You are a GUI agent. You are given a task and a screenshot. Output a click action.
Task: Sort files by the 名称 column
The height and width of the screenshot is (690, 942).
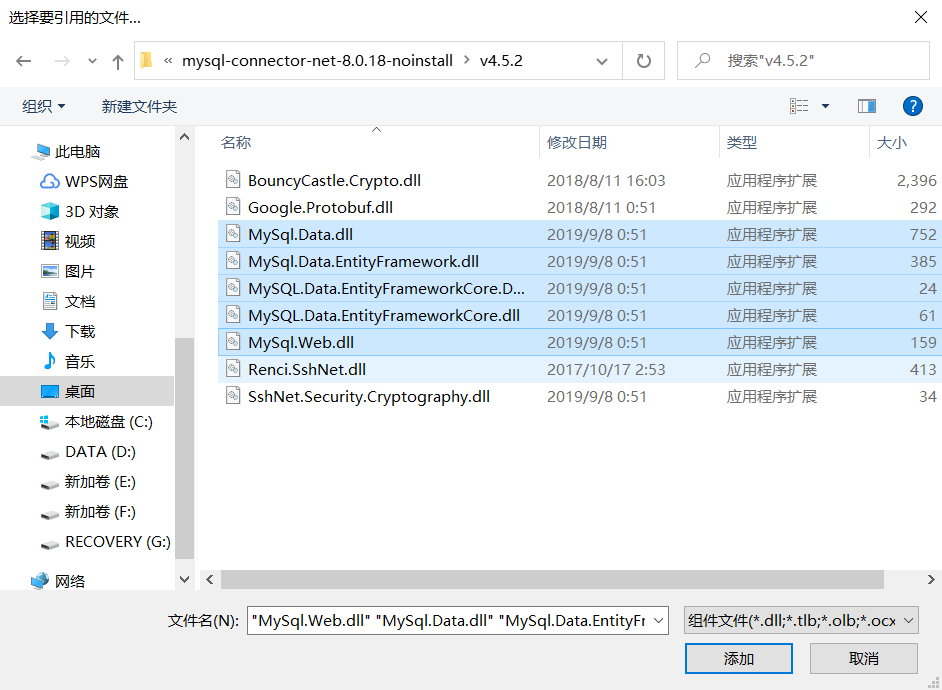236,142
